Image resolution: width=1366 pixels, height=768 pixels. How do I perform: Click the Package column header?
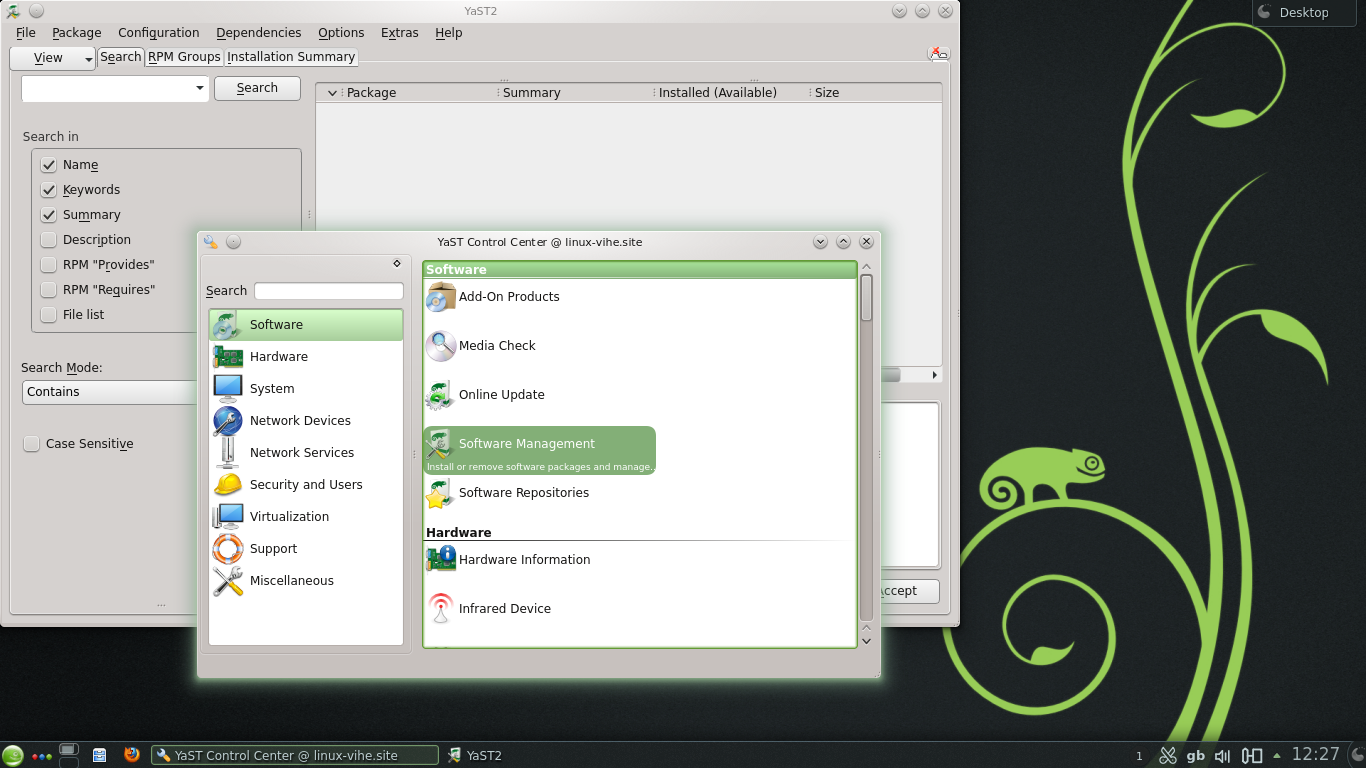(371, 93)
